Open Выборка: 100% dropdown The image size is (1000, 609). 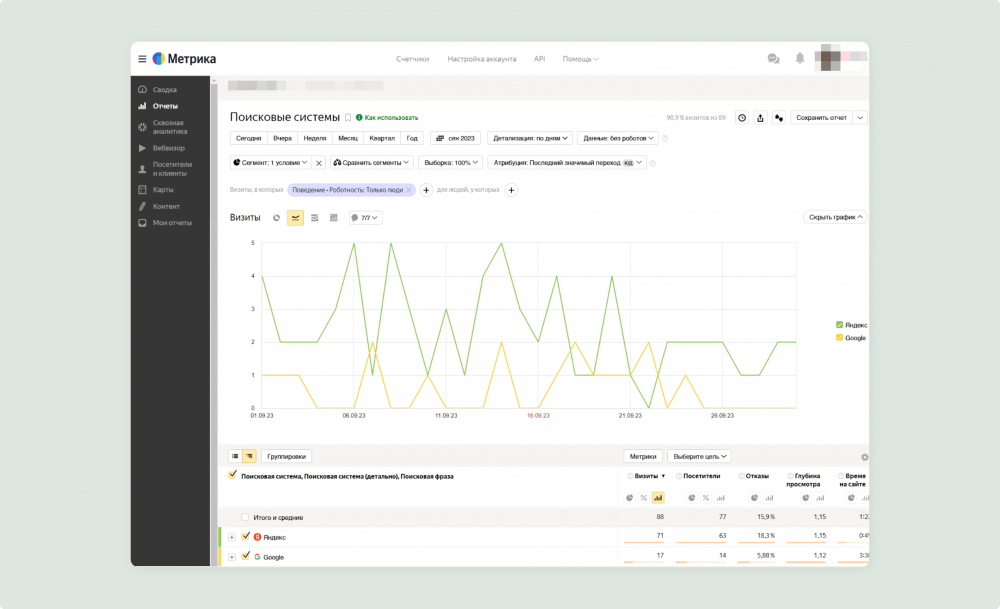click(x=451, y=163)
